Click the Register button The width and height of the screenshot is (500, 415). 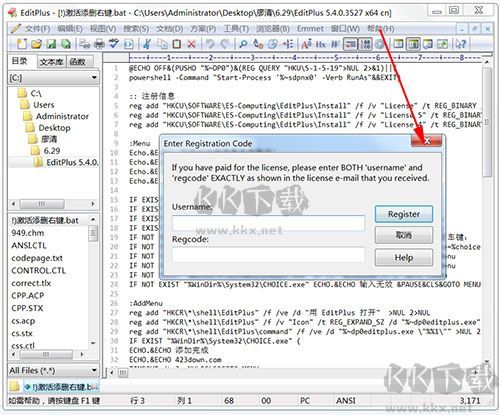(404, 214)
